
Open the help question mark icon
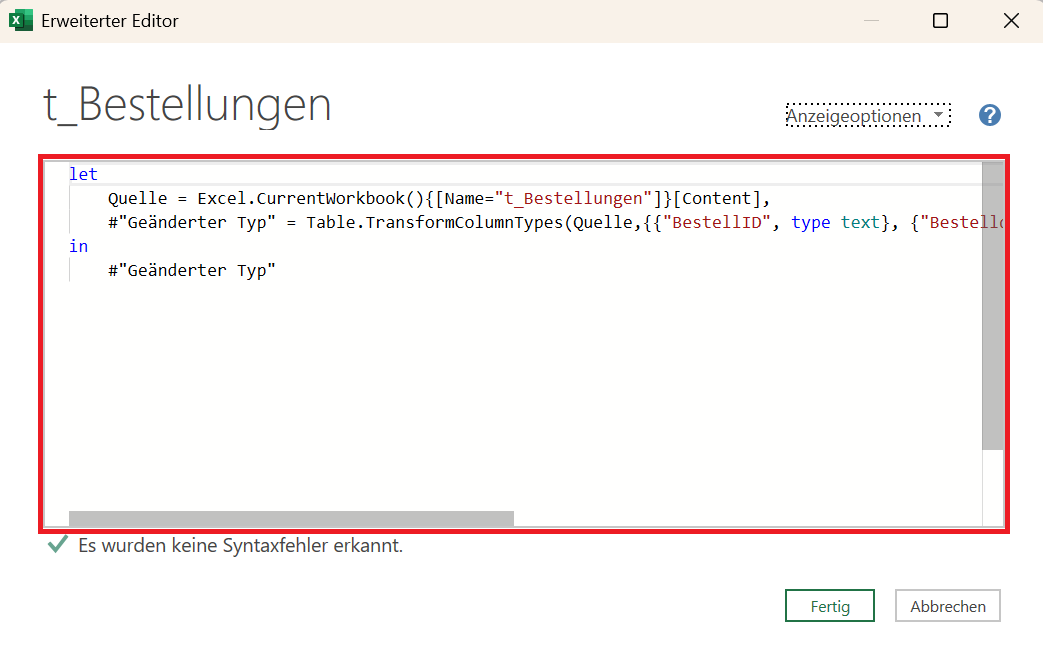pos(989,115)
